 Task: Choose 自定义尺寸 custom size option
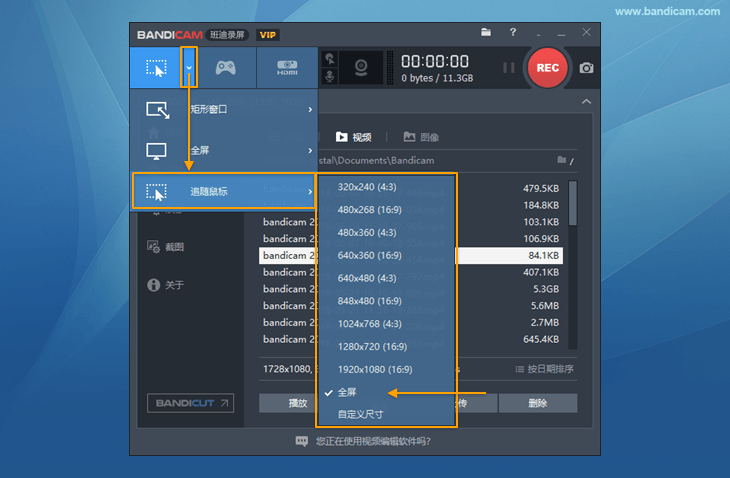coord(386,414)
